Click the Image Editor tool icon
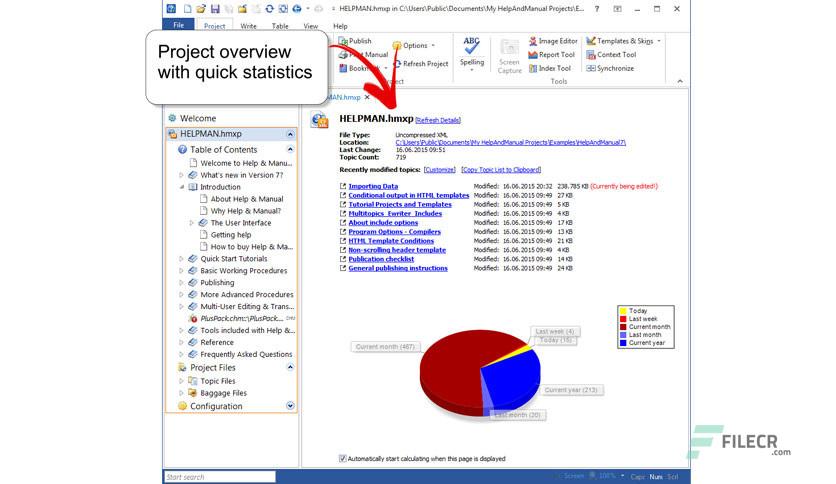This screenshot has width=836, height=484. click(x=533, y=41)
